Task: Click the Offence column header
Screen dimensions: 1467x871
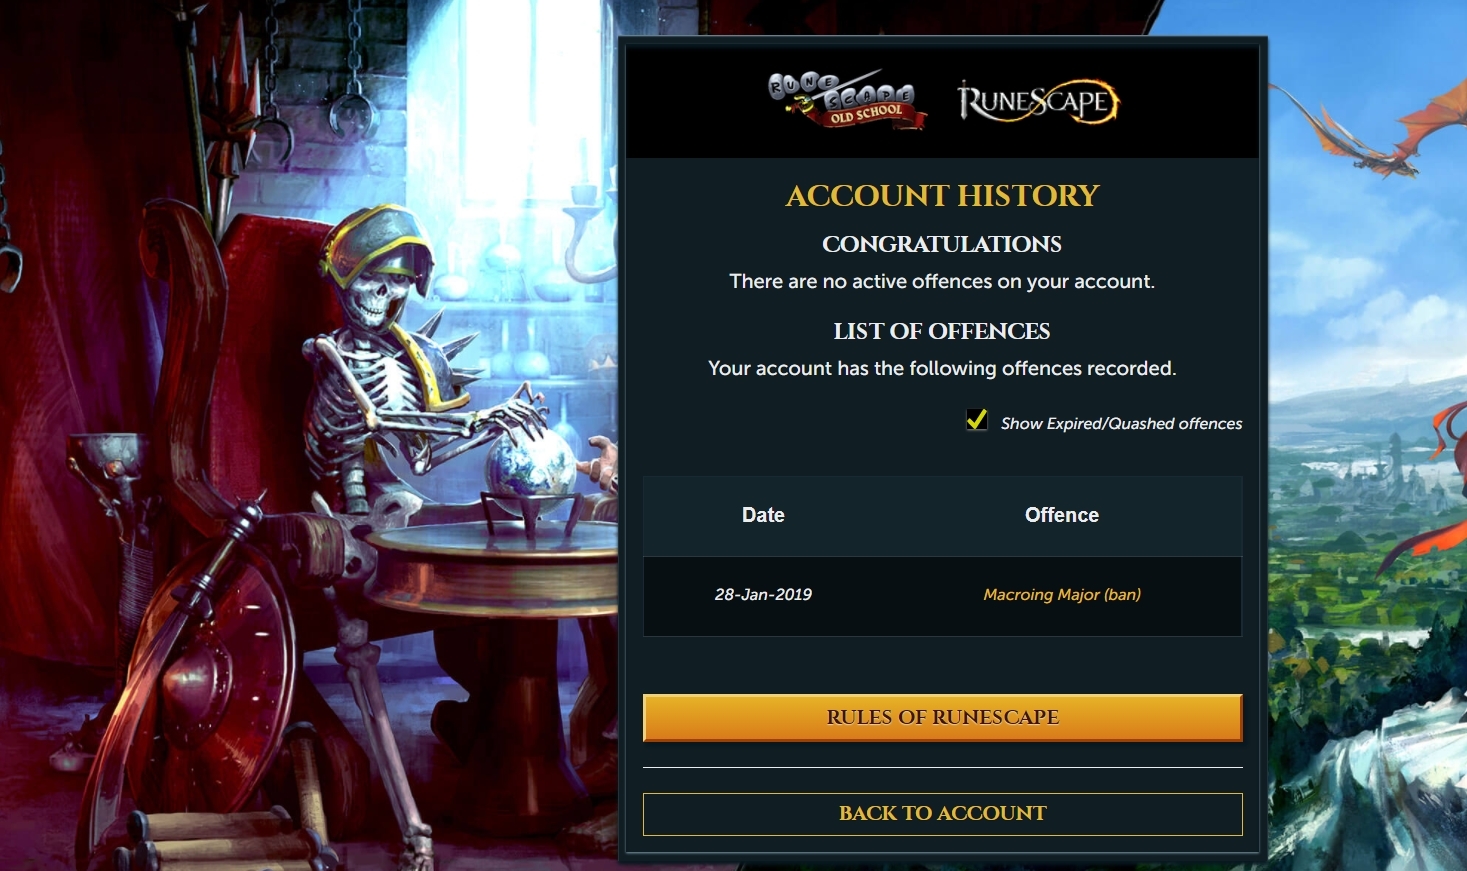Action: click(x=1062, y=515)
